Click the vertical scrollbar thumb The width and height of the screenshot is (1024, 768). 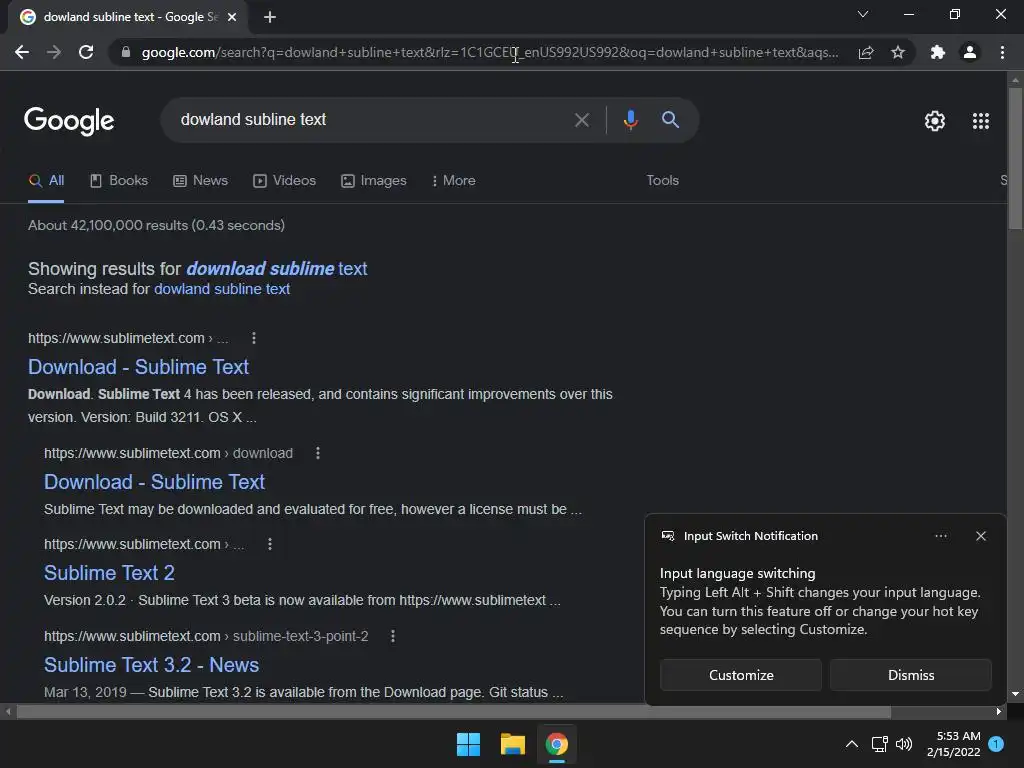(1015, 158)
